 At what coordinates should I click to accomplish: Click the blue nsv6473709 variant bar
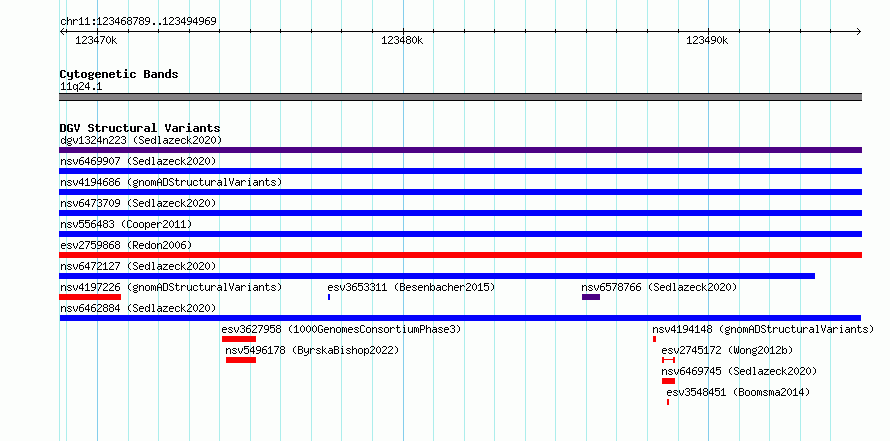point(460,213)
